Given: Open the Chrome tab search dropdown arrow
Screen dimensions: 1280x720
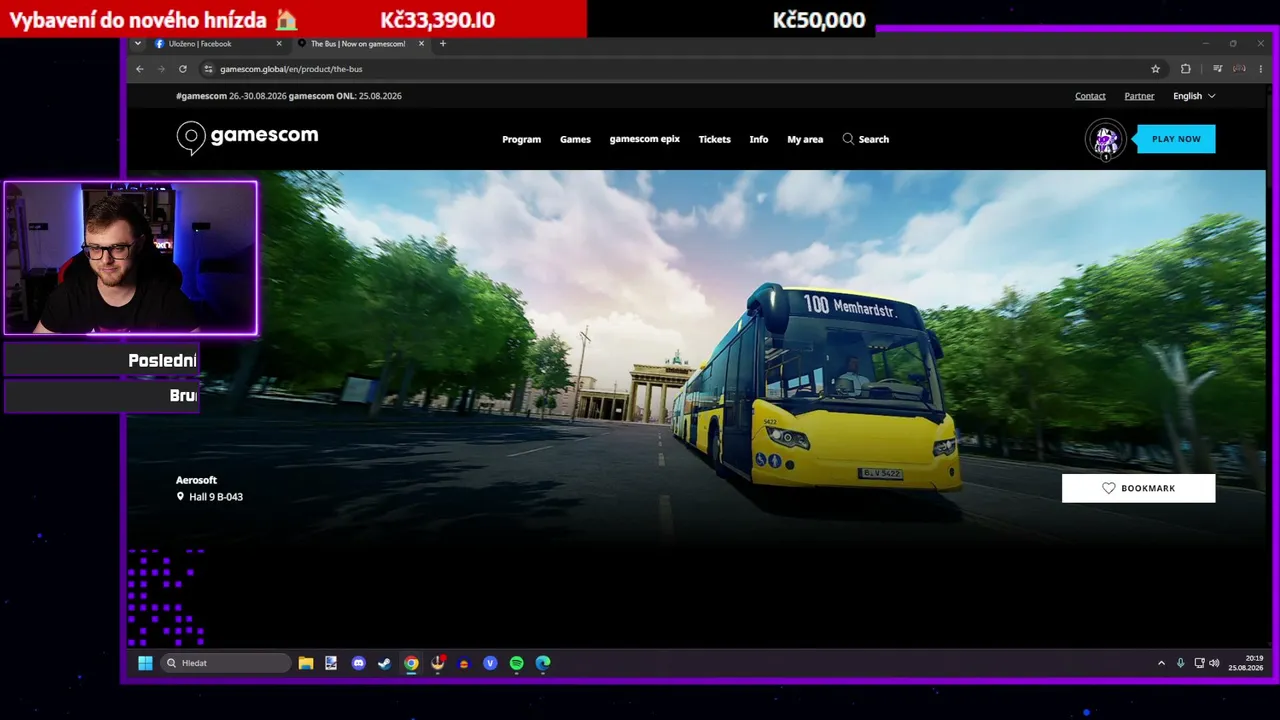Looking at the screenshot, I should (x=138, y=44).
